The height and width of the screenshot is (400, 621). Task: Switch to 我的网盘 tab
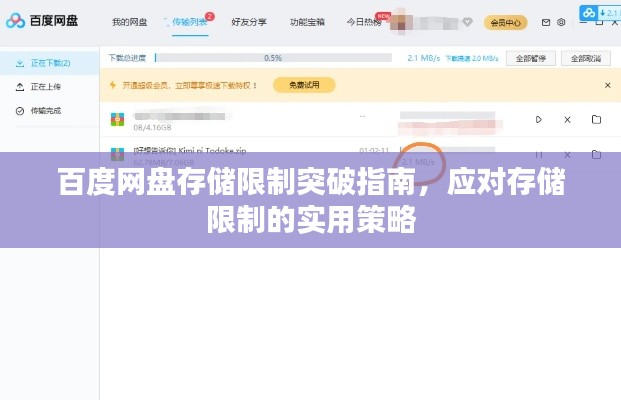(x=130, y=22)
